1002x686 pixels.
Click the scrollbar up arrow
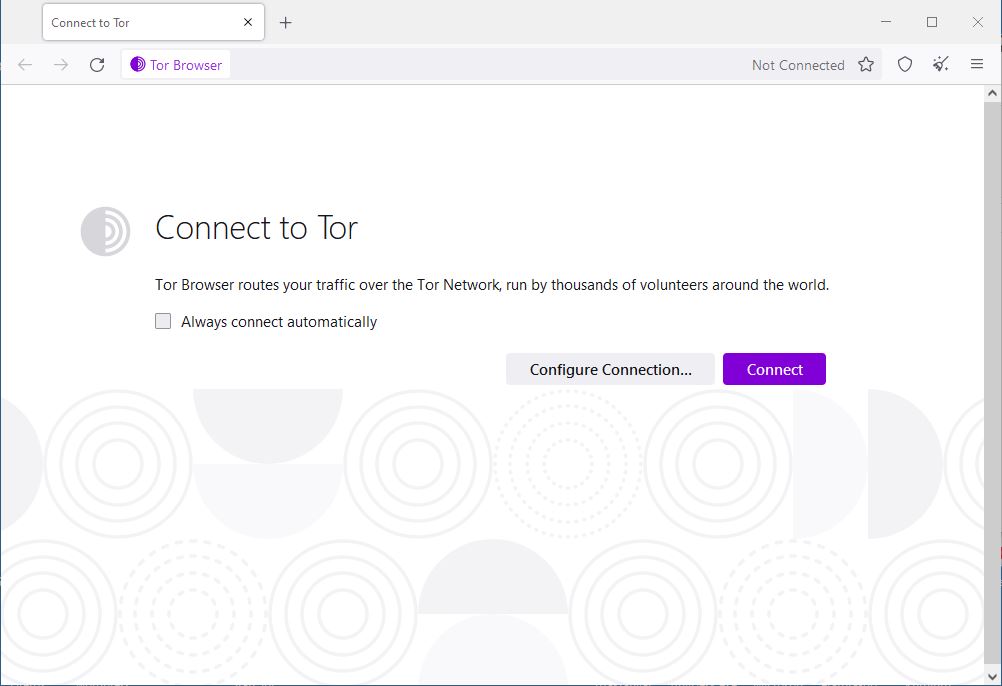pos(992,93)
